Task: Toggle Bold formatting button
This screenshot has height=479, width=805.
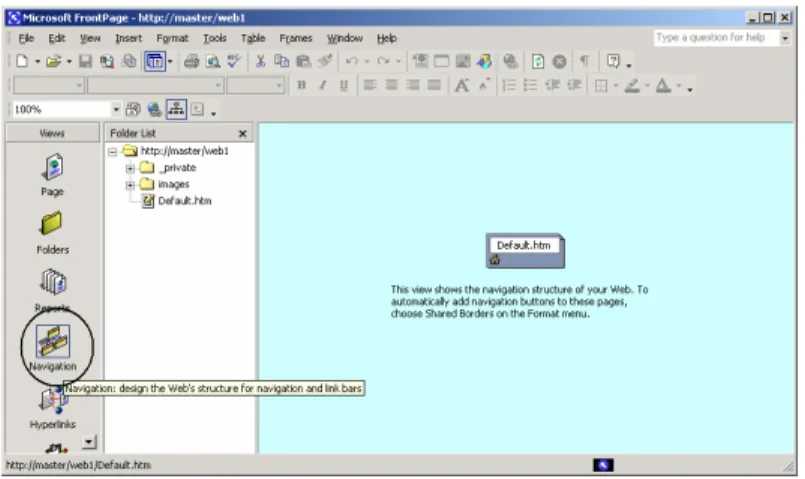Action: [x=301, y=86]
